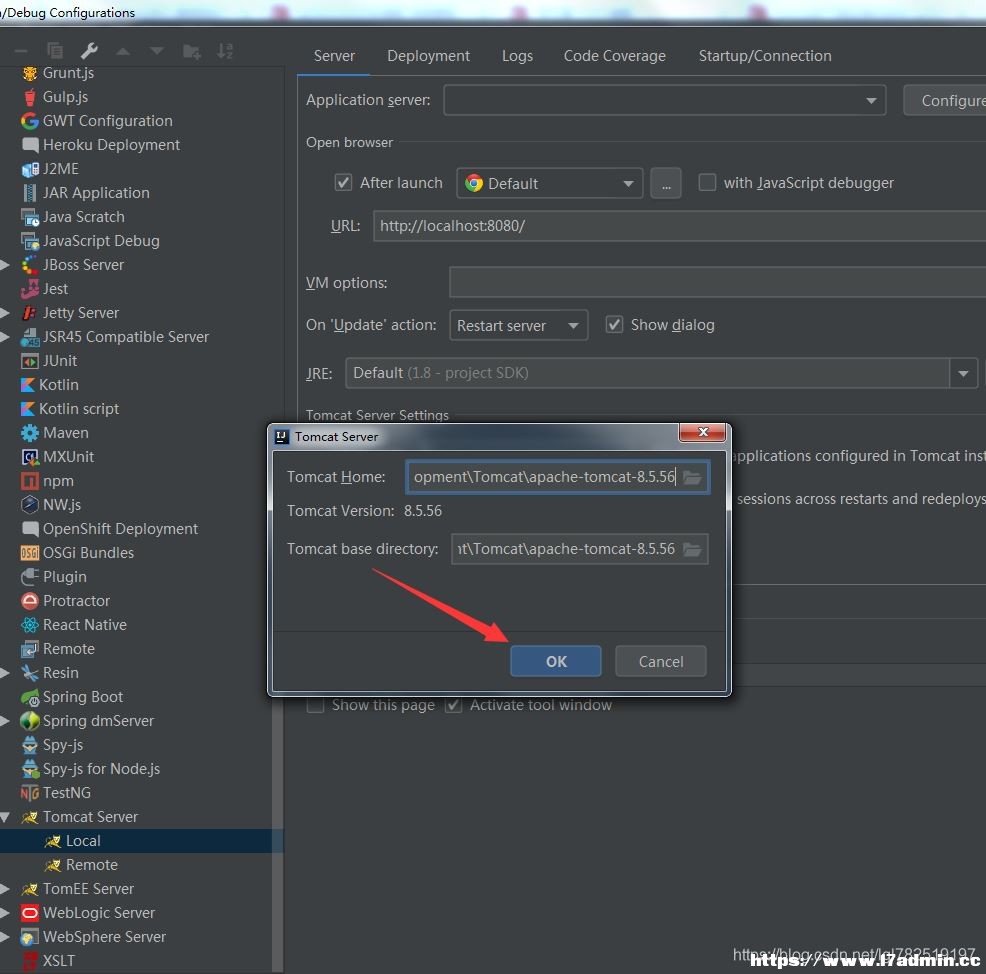
Task: Switch to the Startup/Connection tab
Action: 765,56
